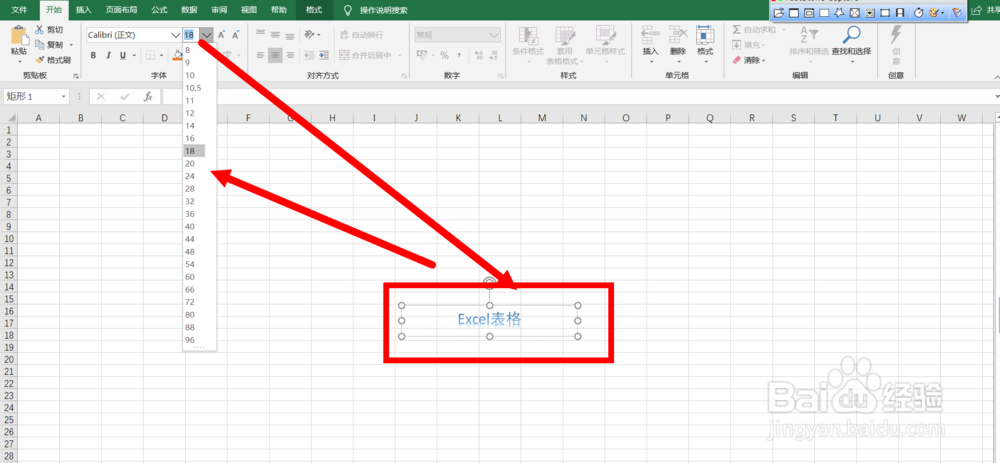Click open-file icon in capture toolbar
Image resolution: width=1000 pixels, height=463 pixels.
click(x=778, y=12)
